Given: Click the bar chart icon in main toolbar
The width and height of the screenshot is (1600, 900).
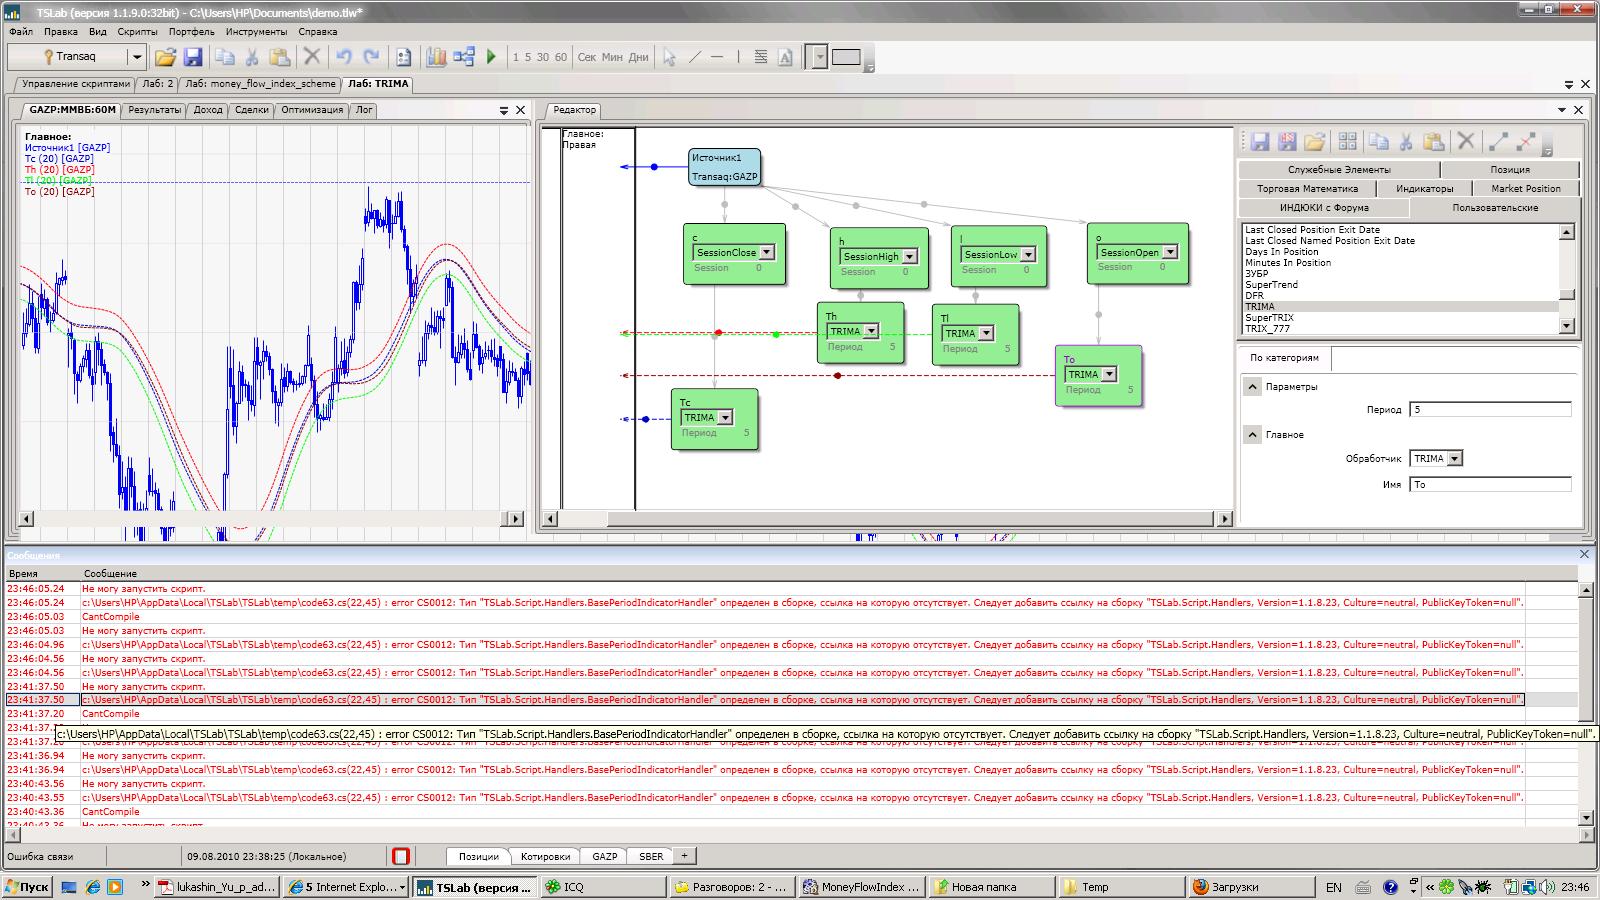Looking at the screenshot, I should (436, 57).
